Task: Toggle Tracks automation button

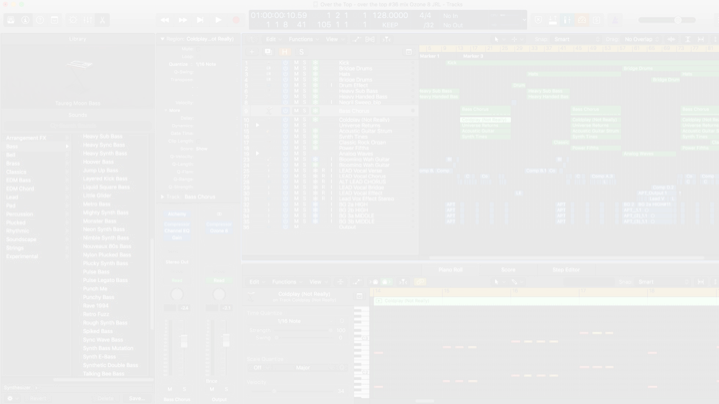Action: 356,39
